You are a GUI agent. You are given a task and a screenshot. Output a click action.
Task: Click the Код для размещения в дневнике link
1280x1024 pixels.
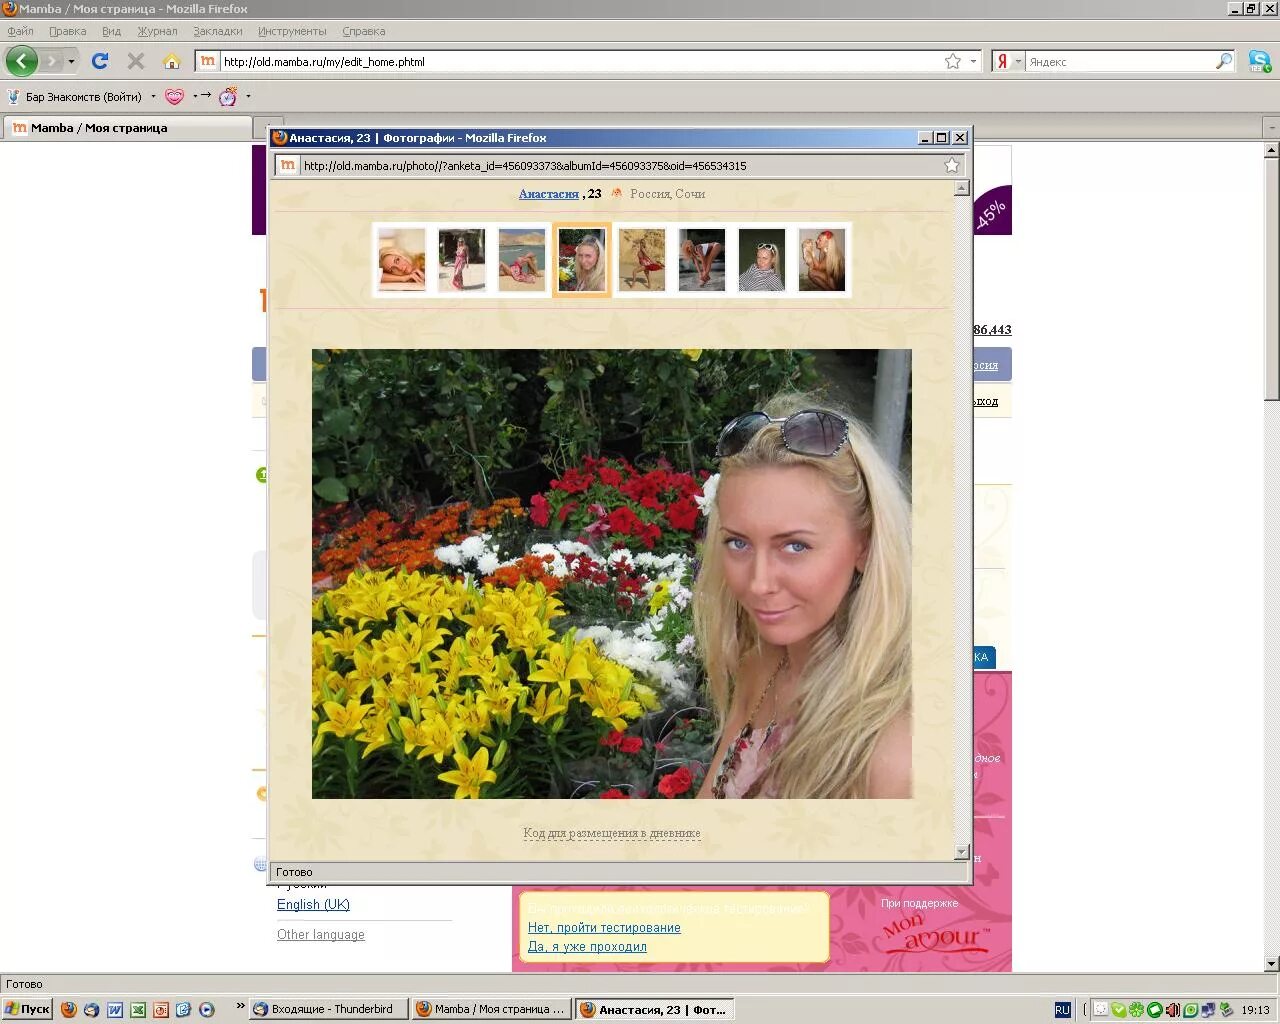612,833
